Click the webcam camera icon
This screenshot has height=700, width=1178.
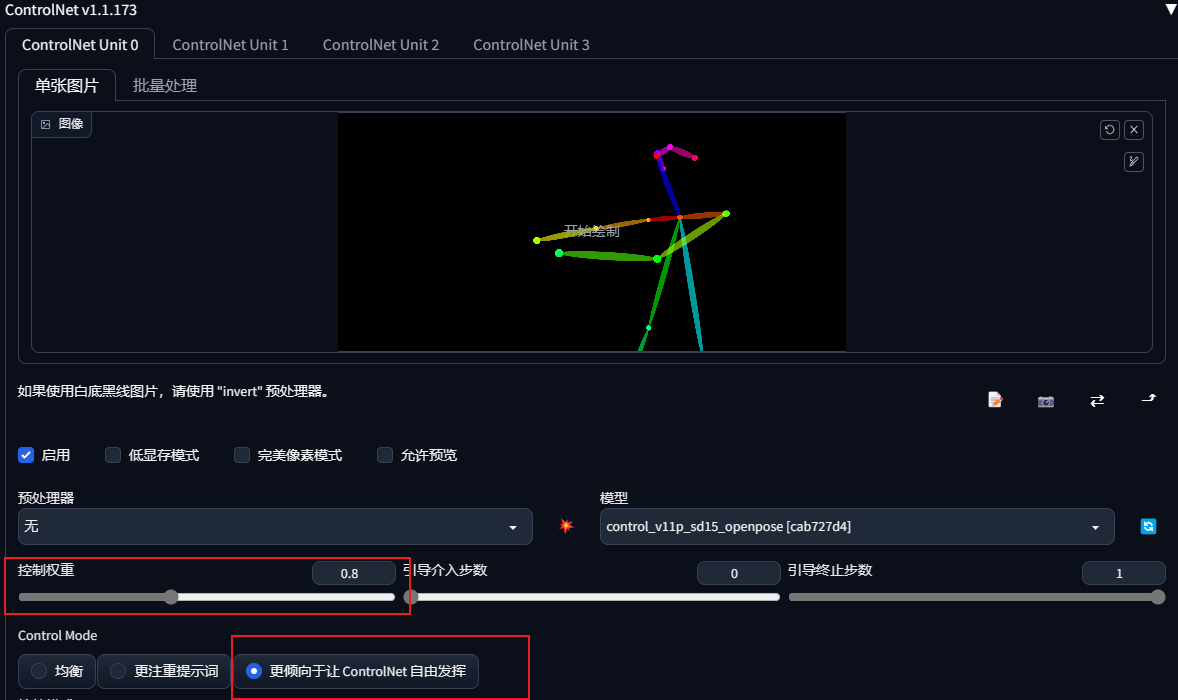tap(1046, 401)
